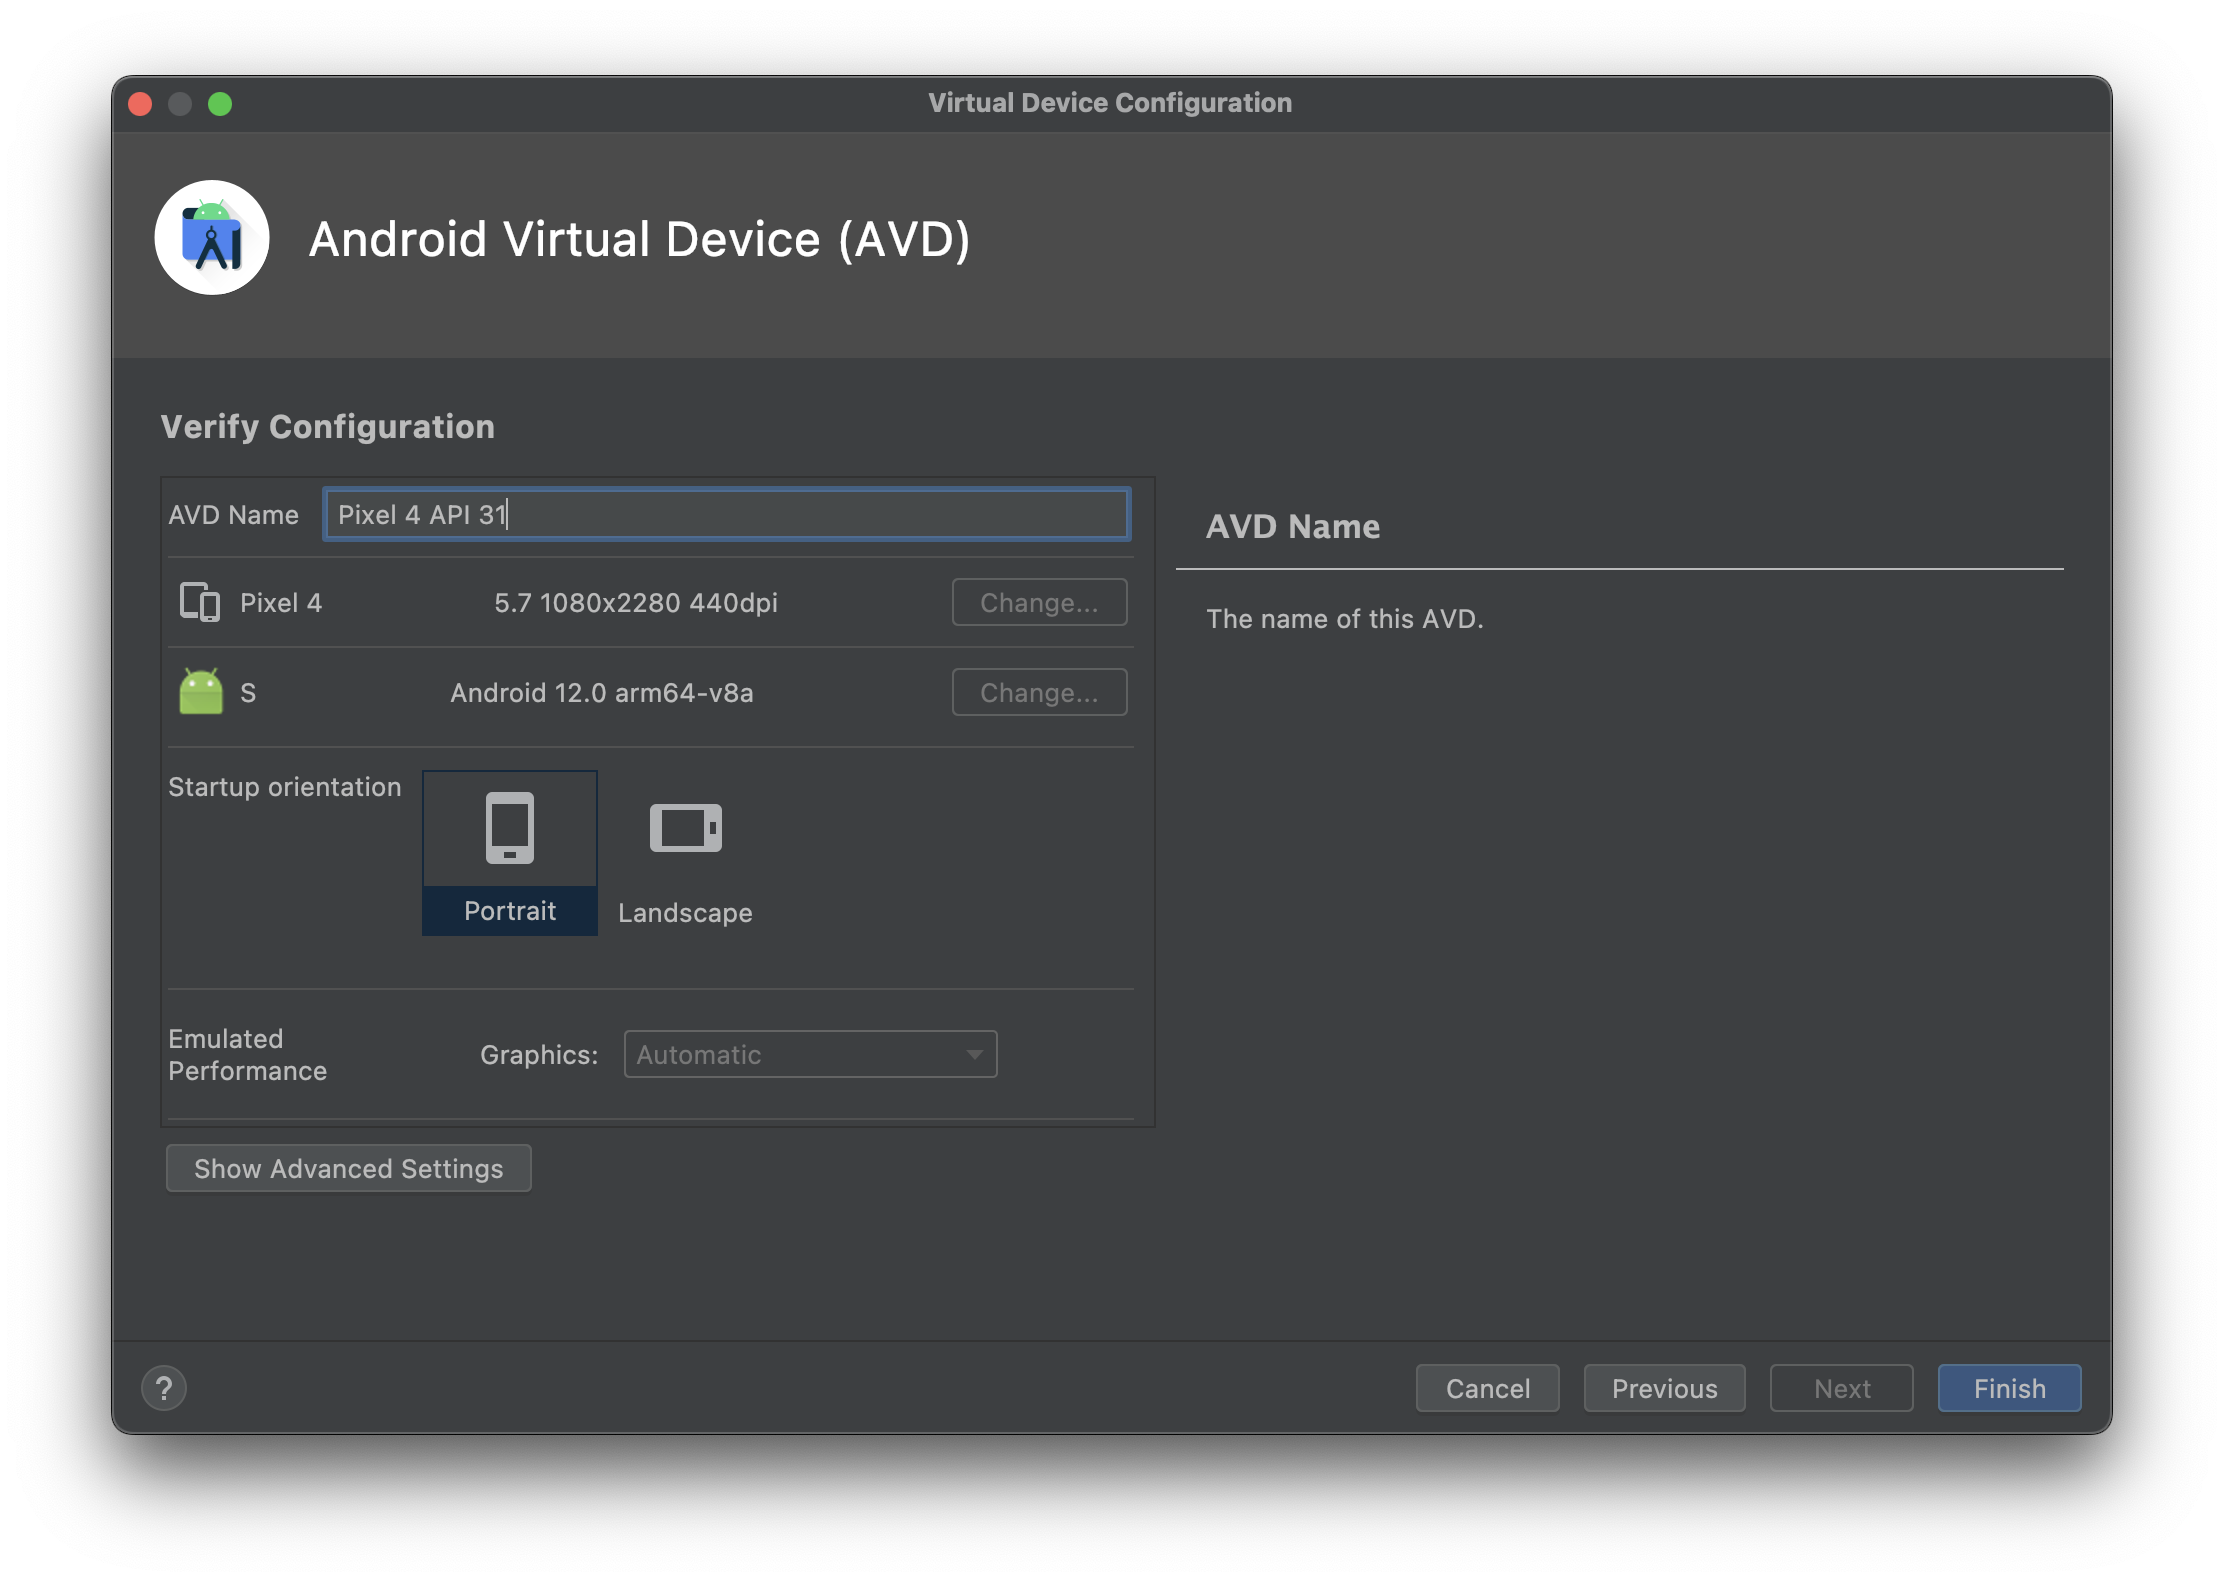Open help with the question mark icon
Viewport: 2224px width, 1582px height.
click(x=164, y=1388)
